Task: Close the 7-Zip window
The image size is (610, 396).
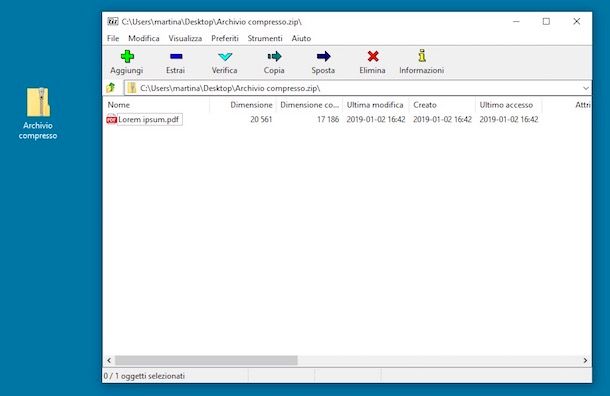Action: click(577, 21)
